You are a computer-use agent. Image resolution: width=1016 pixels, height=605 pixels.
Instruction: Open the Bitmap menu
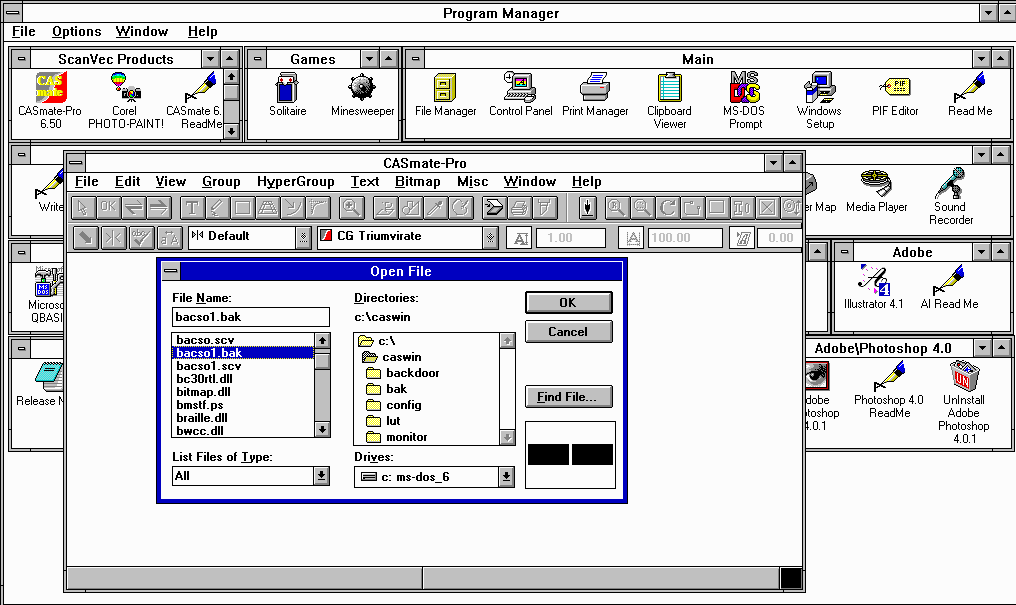click(417, 181)
